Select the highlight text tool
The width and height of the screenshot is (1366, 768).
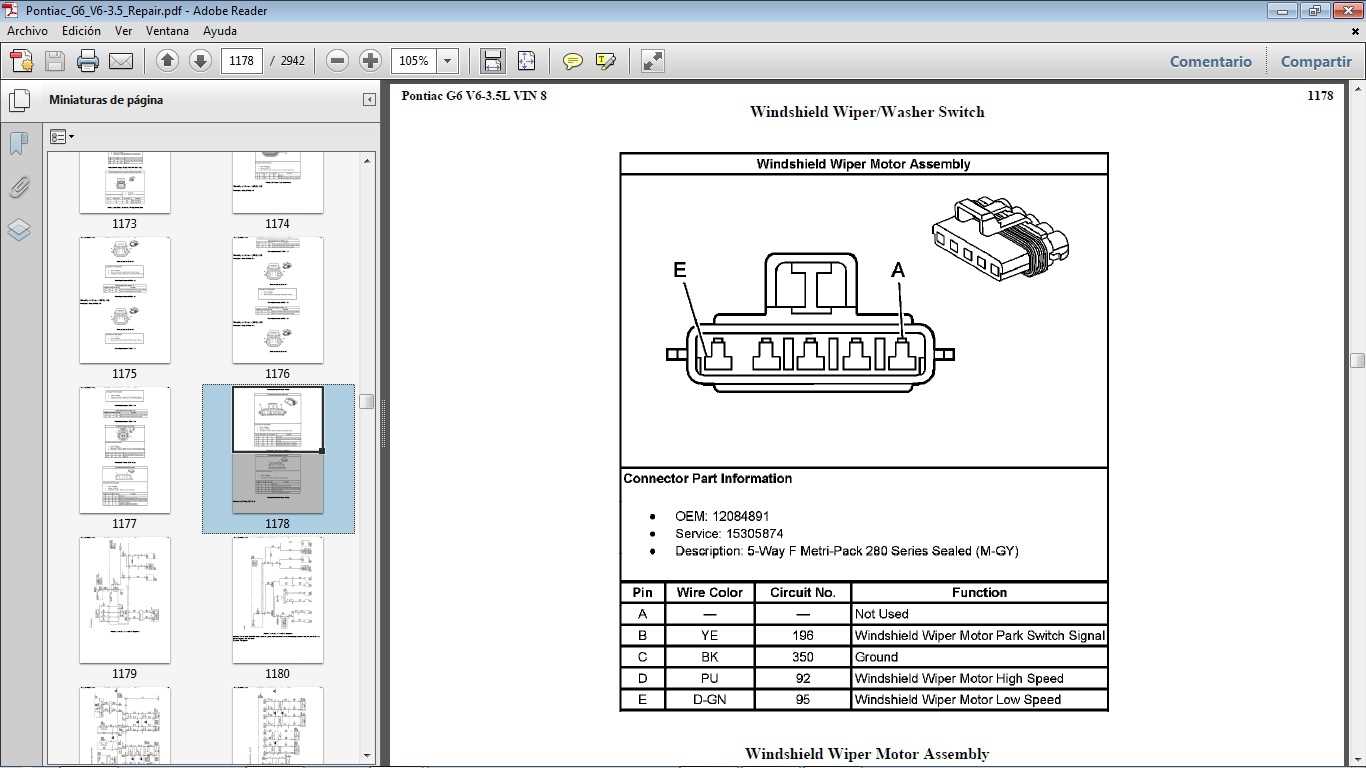click(x=605, y=61)
